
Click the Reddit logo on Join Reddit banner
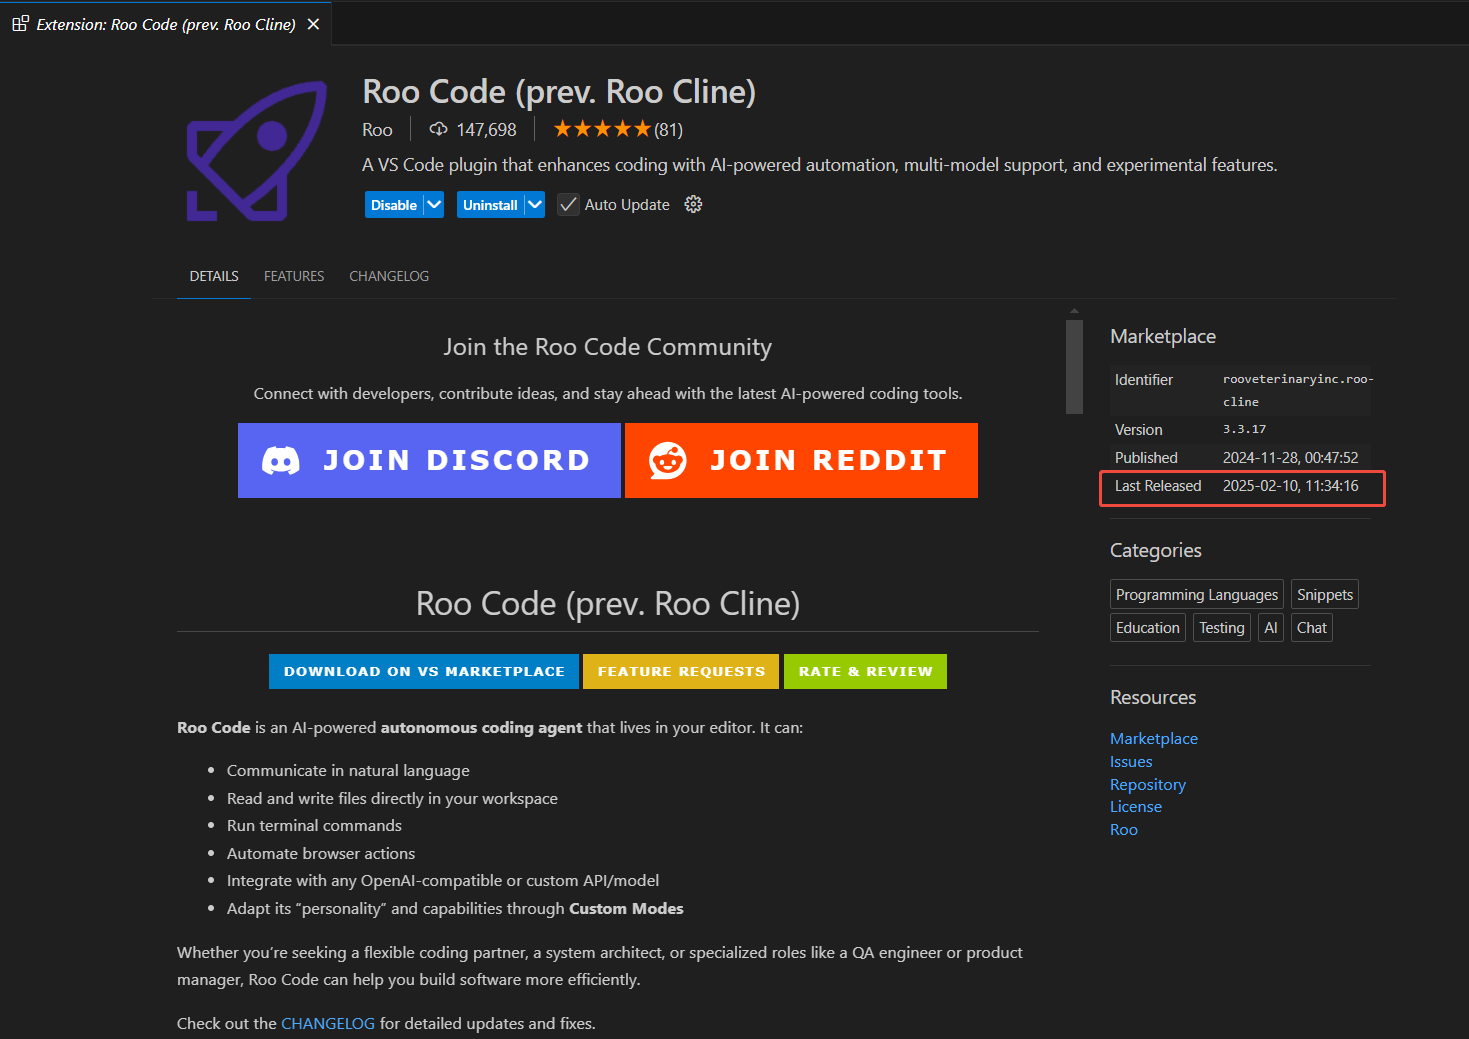668,460
